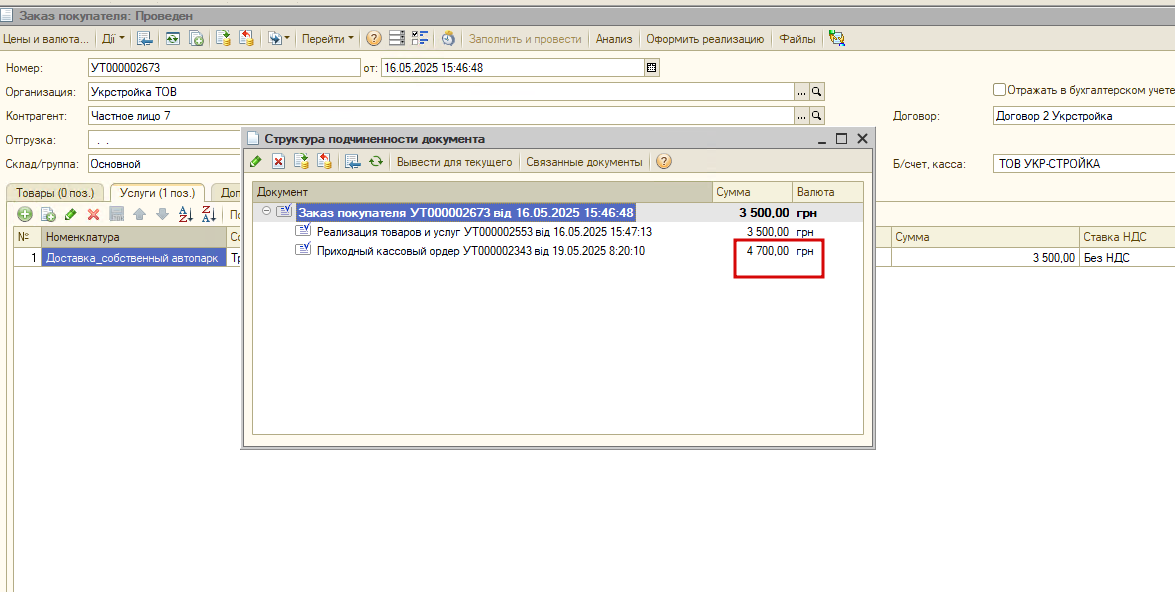1175x592 pixels.
Task: Switch to Товары (0 поз.) tab
Action: click(55, 193)
